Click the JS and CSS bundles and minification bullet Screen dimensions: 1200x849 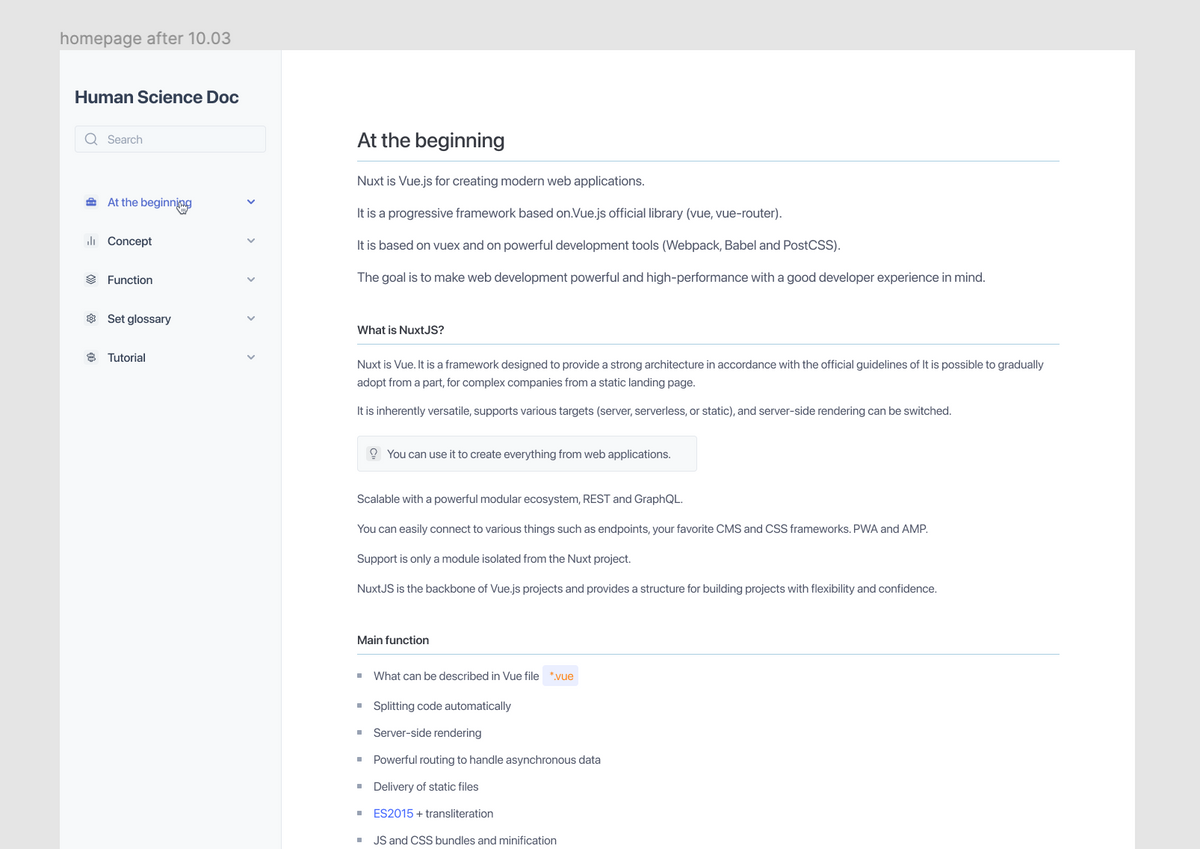pyautogui.click(x=465, y=841)
